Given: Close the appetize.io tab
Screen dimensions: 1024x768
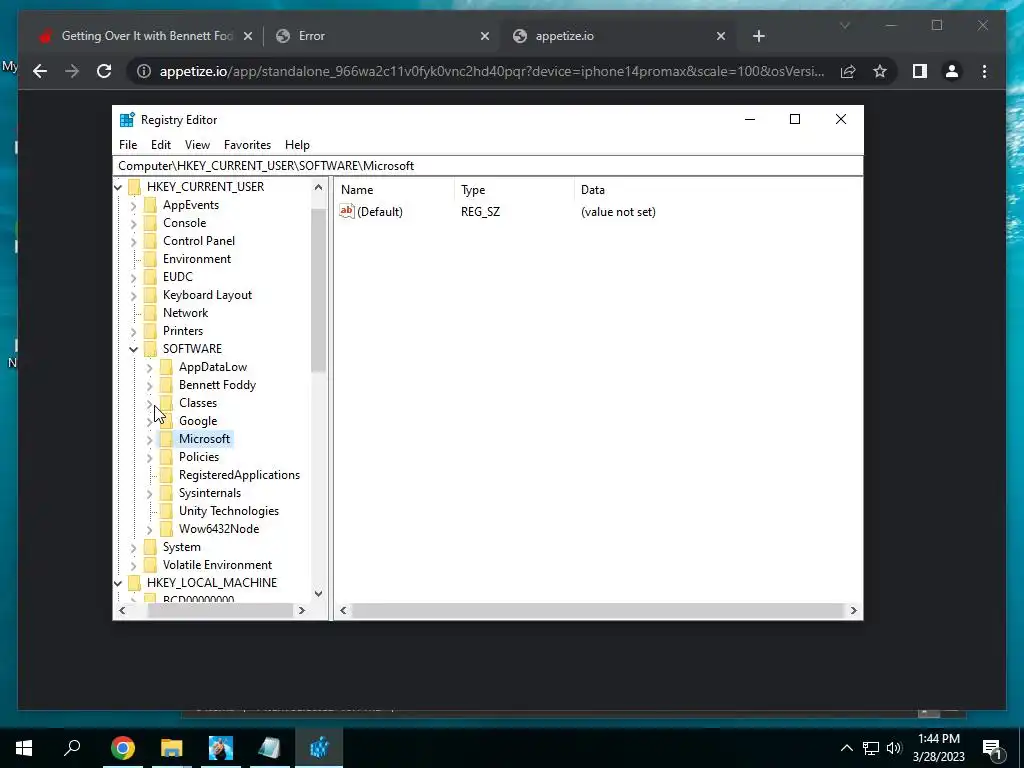Looking at the screenshot, I should pyautogui.click(x=720, y=36).
